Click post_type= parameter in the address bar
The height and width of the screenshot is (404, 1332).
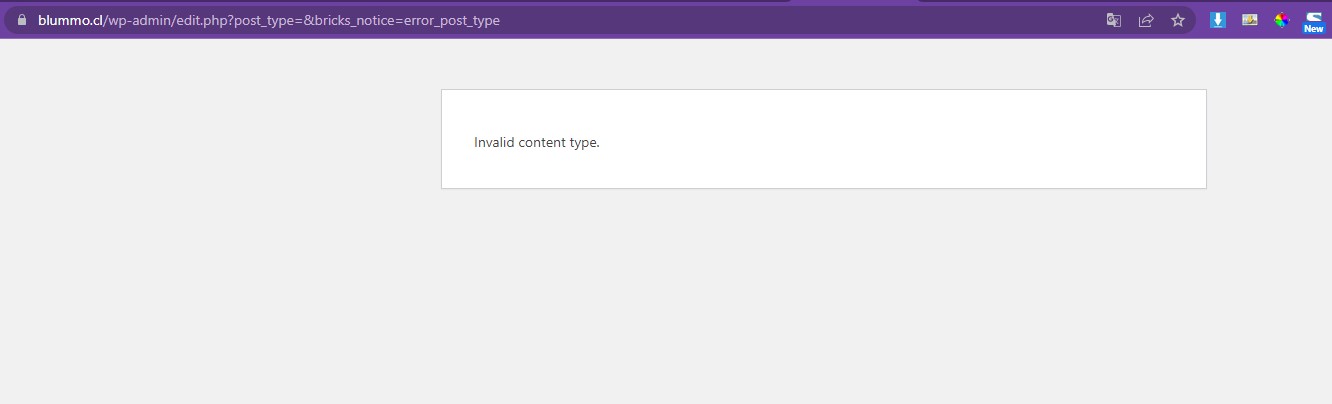269,20
